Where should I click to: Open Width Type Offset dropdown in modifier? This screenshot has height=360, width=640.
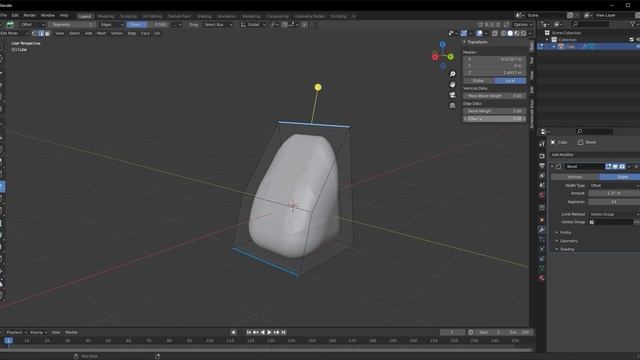(614, 186)
